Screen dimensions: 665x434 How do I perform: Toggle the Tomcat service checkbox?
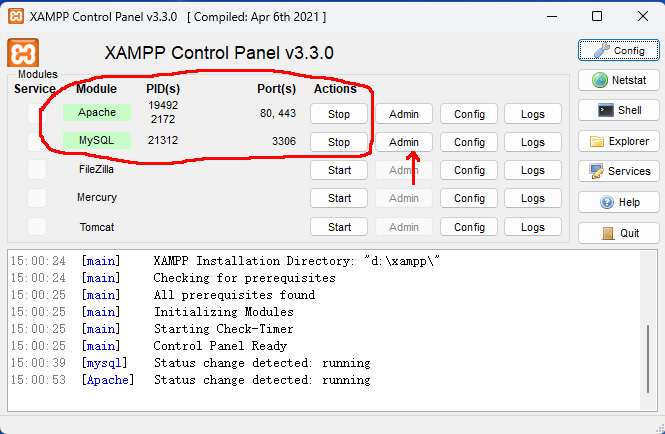point(37,227)
